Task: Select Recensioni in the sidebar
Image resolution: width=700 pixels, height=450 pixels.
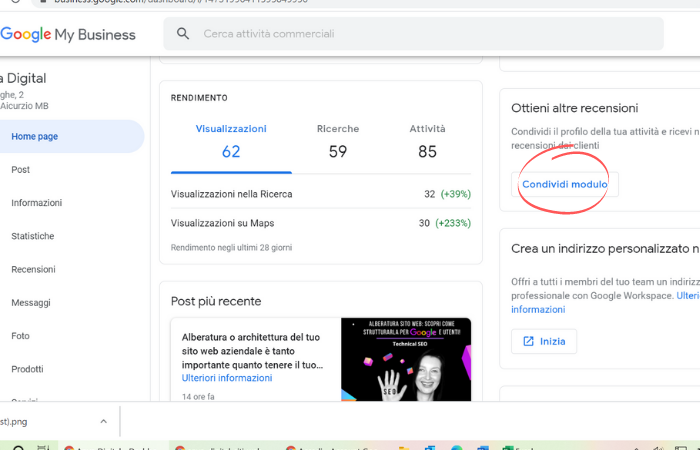Action: click(33, 269)
